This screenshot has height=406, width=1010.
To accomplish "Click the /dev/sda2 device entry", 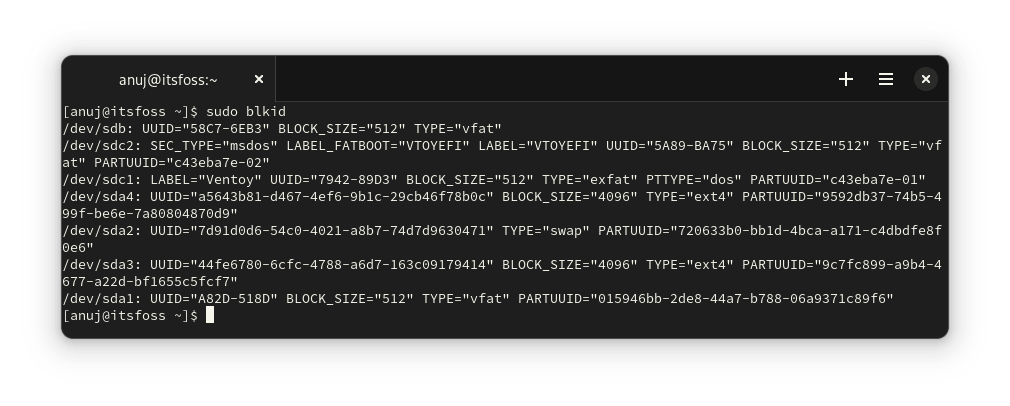I will [94, 230].
